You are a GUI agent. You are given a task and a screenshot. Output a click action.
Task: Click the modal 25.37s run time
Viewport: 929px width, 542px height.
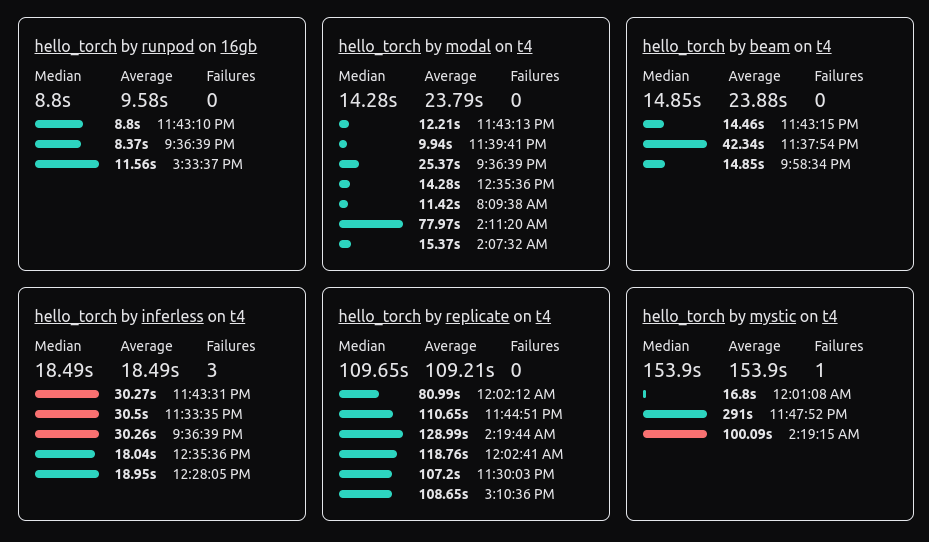point(439,164)
